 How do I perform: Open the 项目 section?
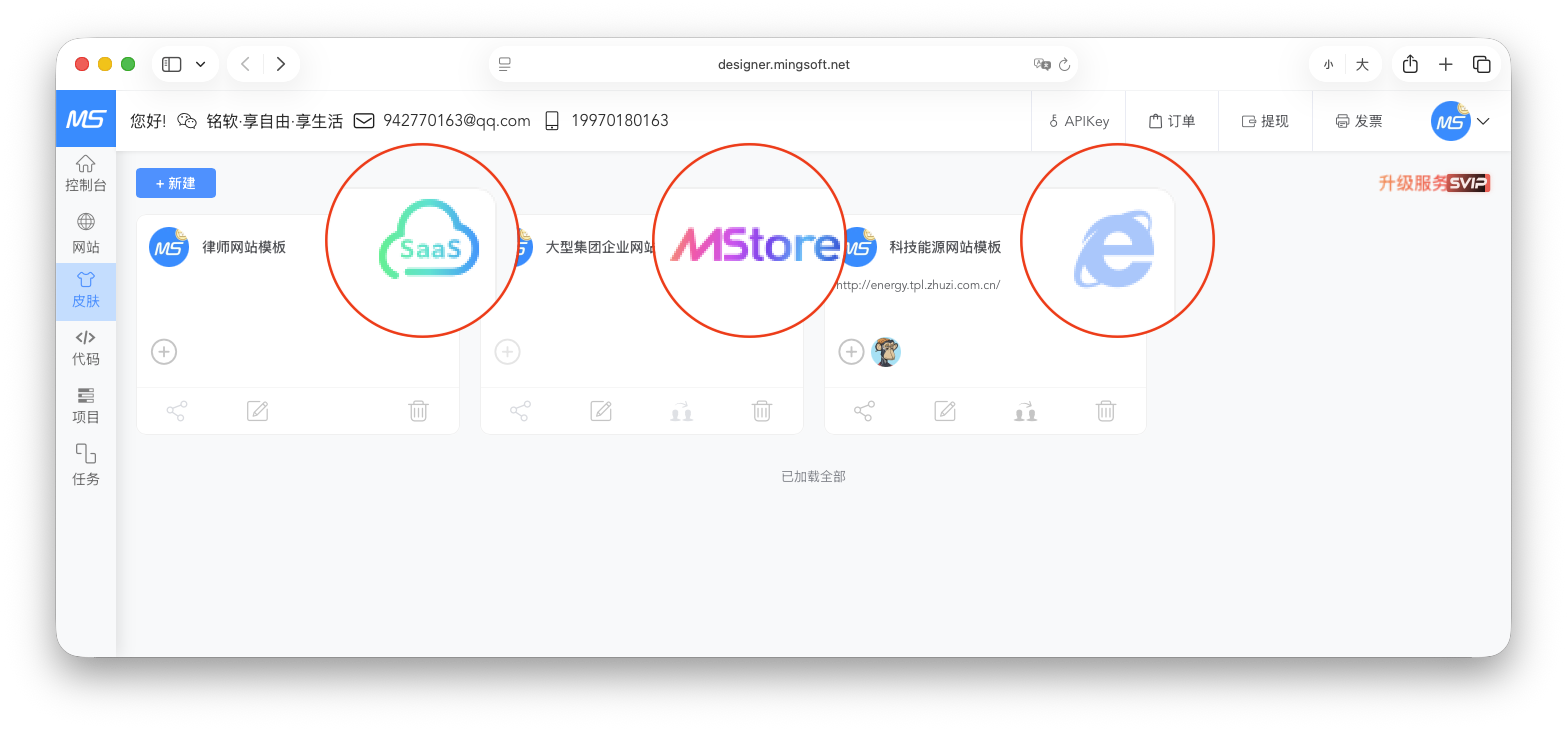[86, 406]
